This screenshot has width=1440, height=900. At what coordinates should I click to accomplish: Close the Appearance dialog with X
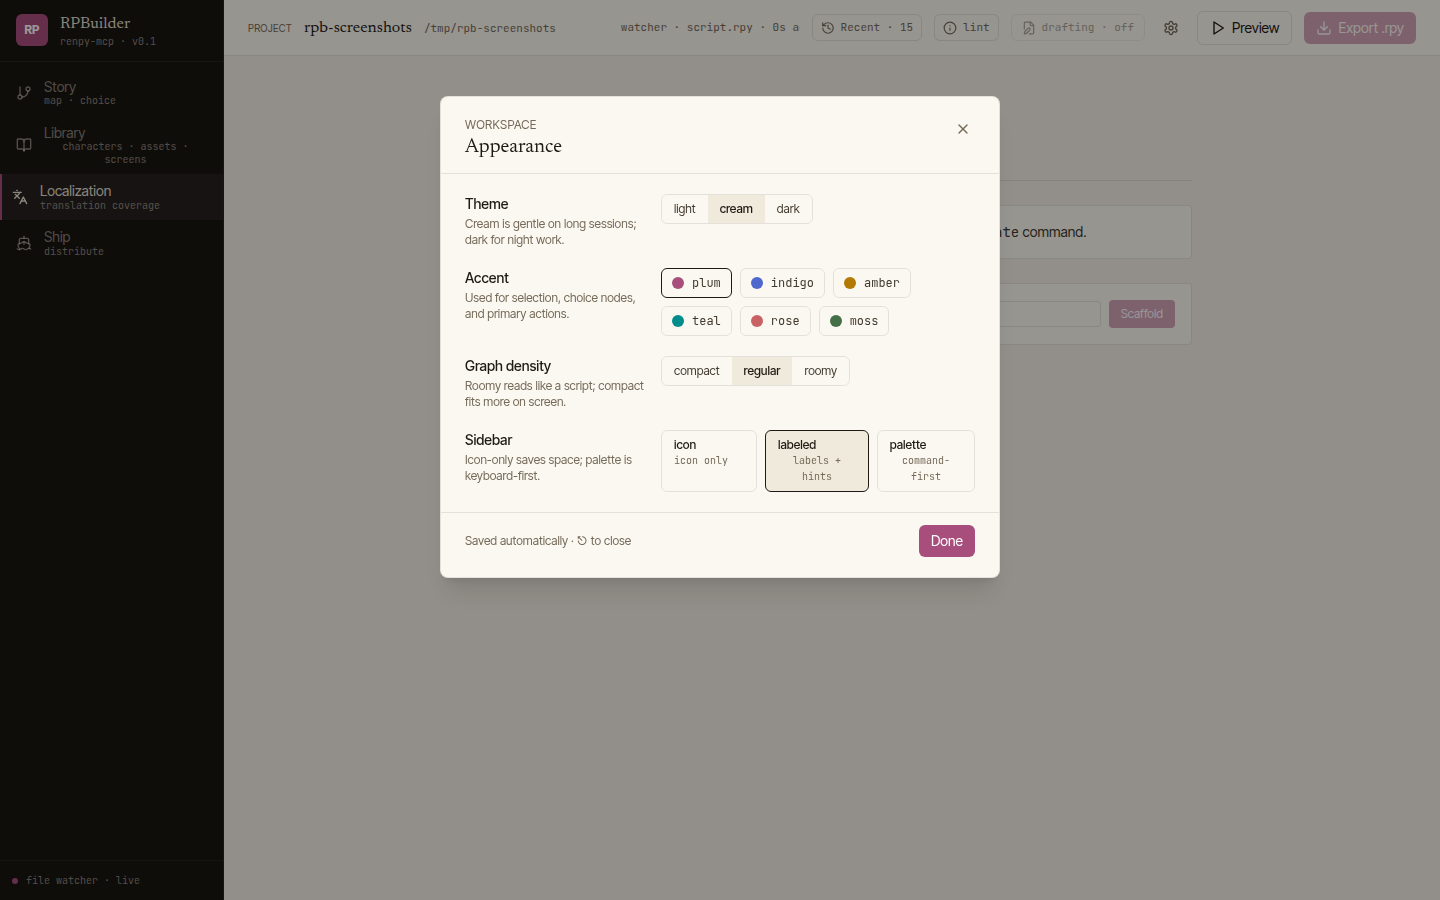coord(963,129)
